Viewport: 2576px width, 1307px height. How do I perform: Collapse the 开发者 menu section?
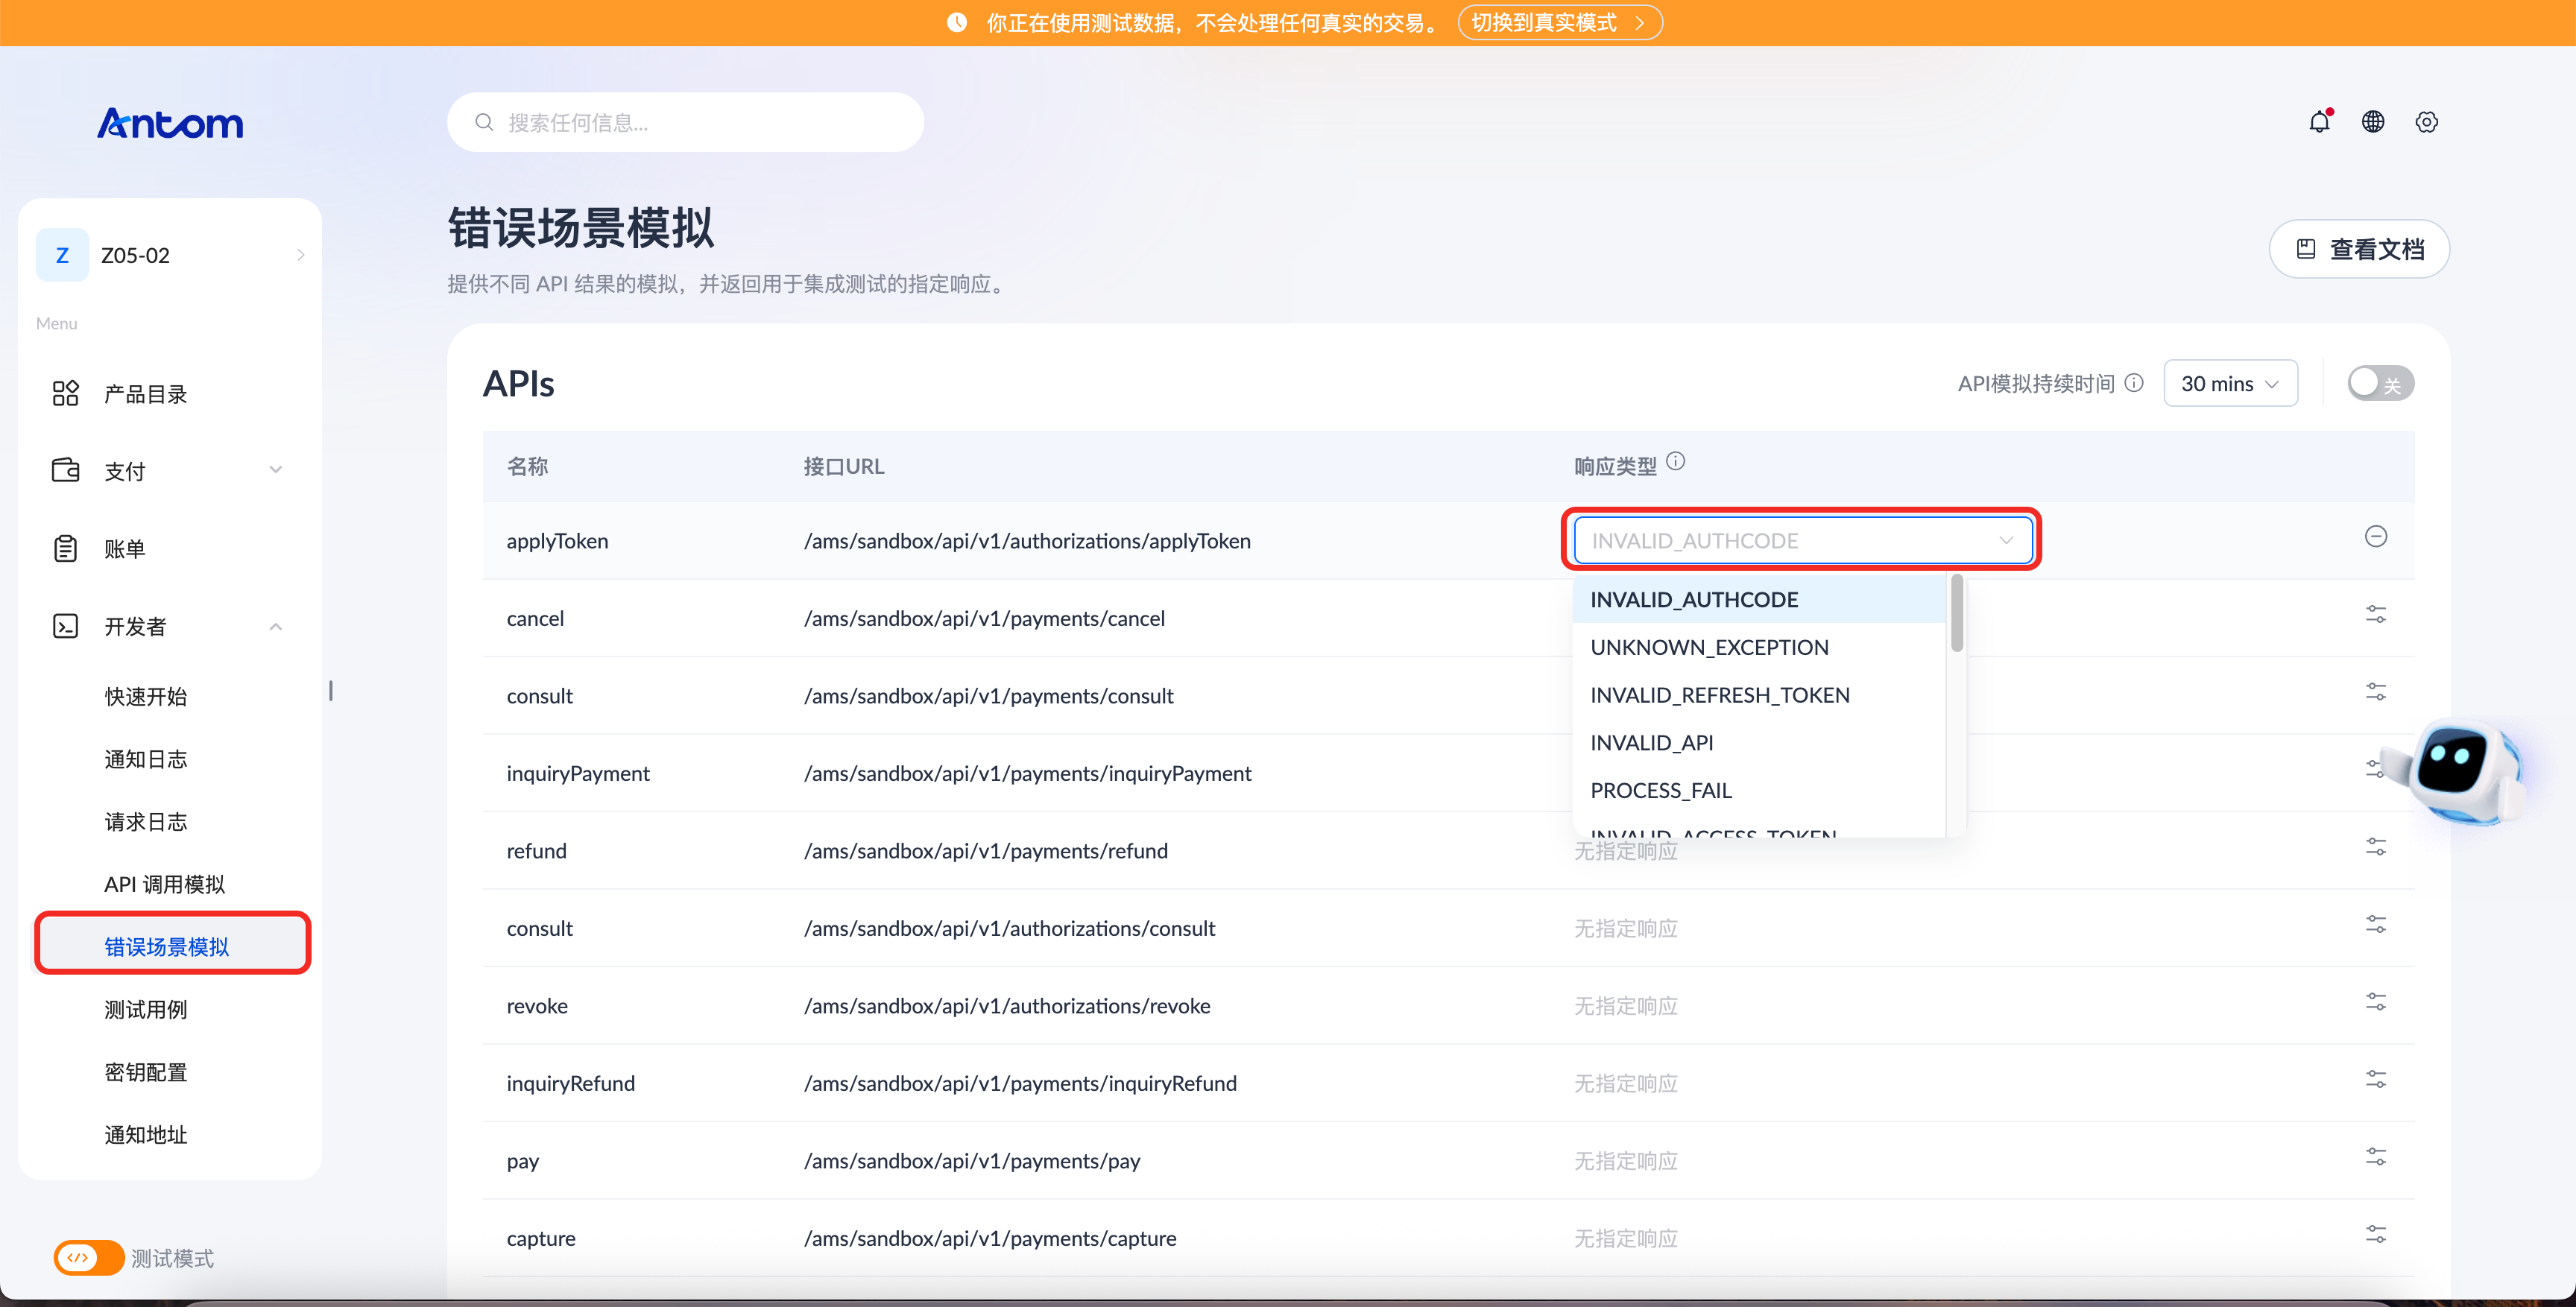click(x=168, y=626)
